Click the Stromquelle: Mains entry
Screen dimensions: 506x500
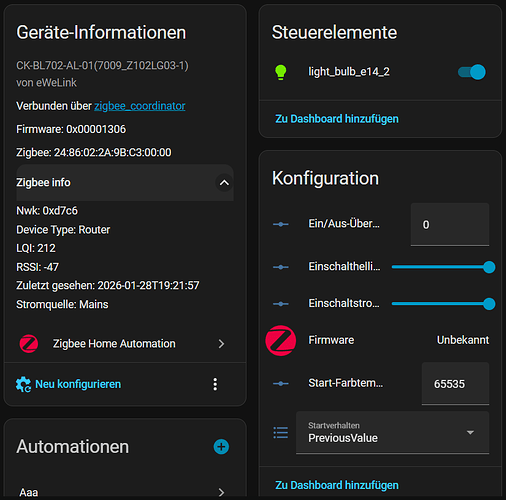pos(62,304)
